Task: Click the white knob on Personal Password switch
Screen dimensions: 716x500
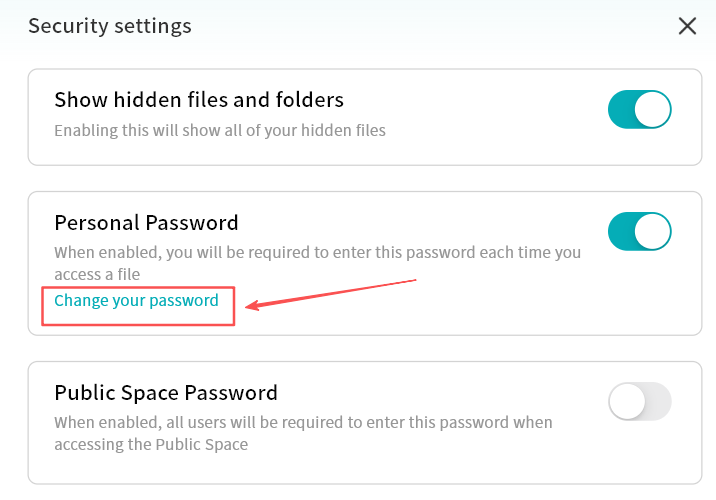Action: point(653,231)
